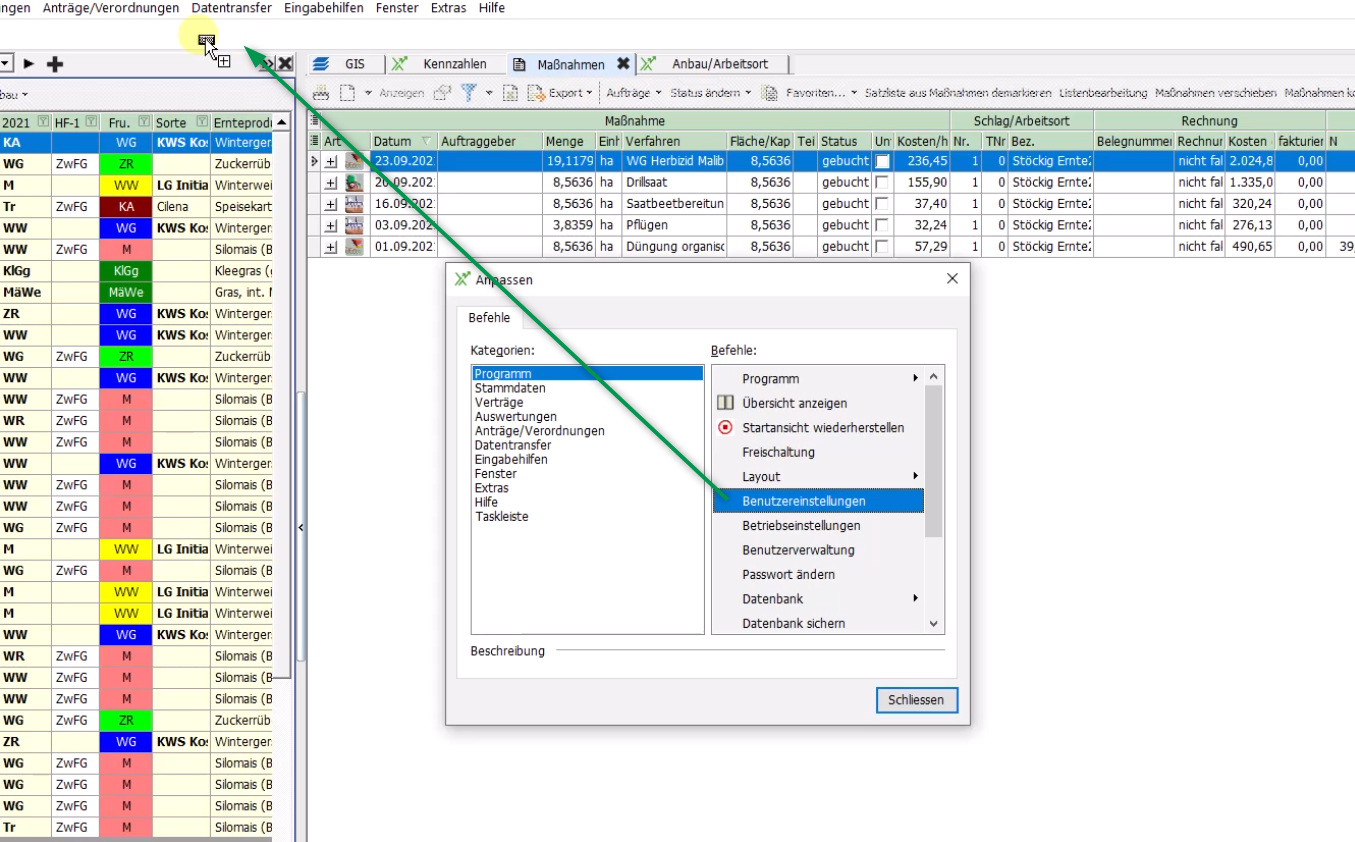Click the Übersicht anzeigen icon in Befehle list

(x=726, y=403)
